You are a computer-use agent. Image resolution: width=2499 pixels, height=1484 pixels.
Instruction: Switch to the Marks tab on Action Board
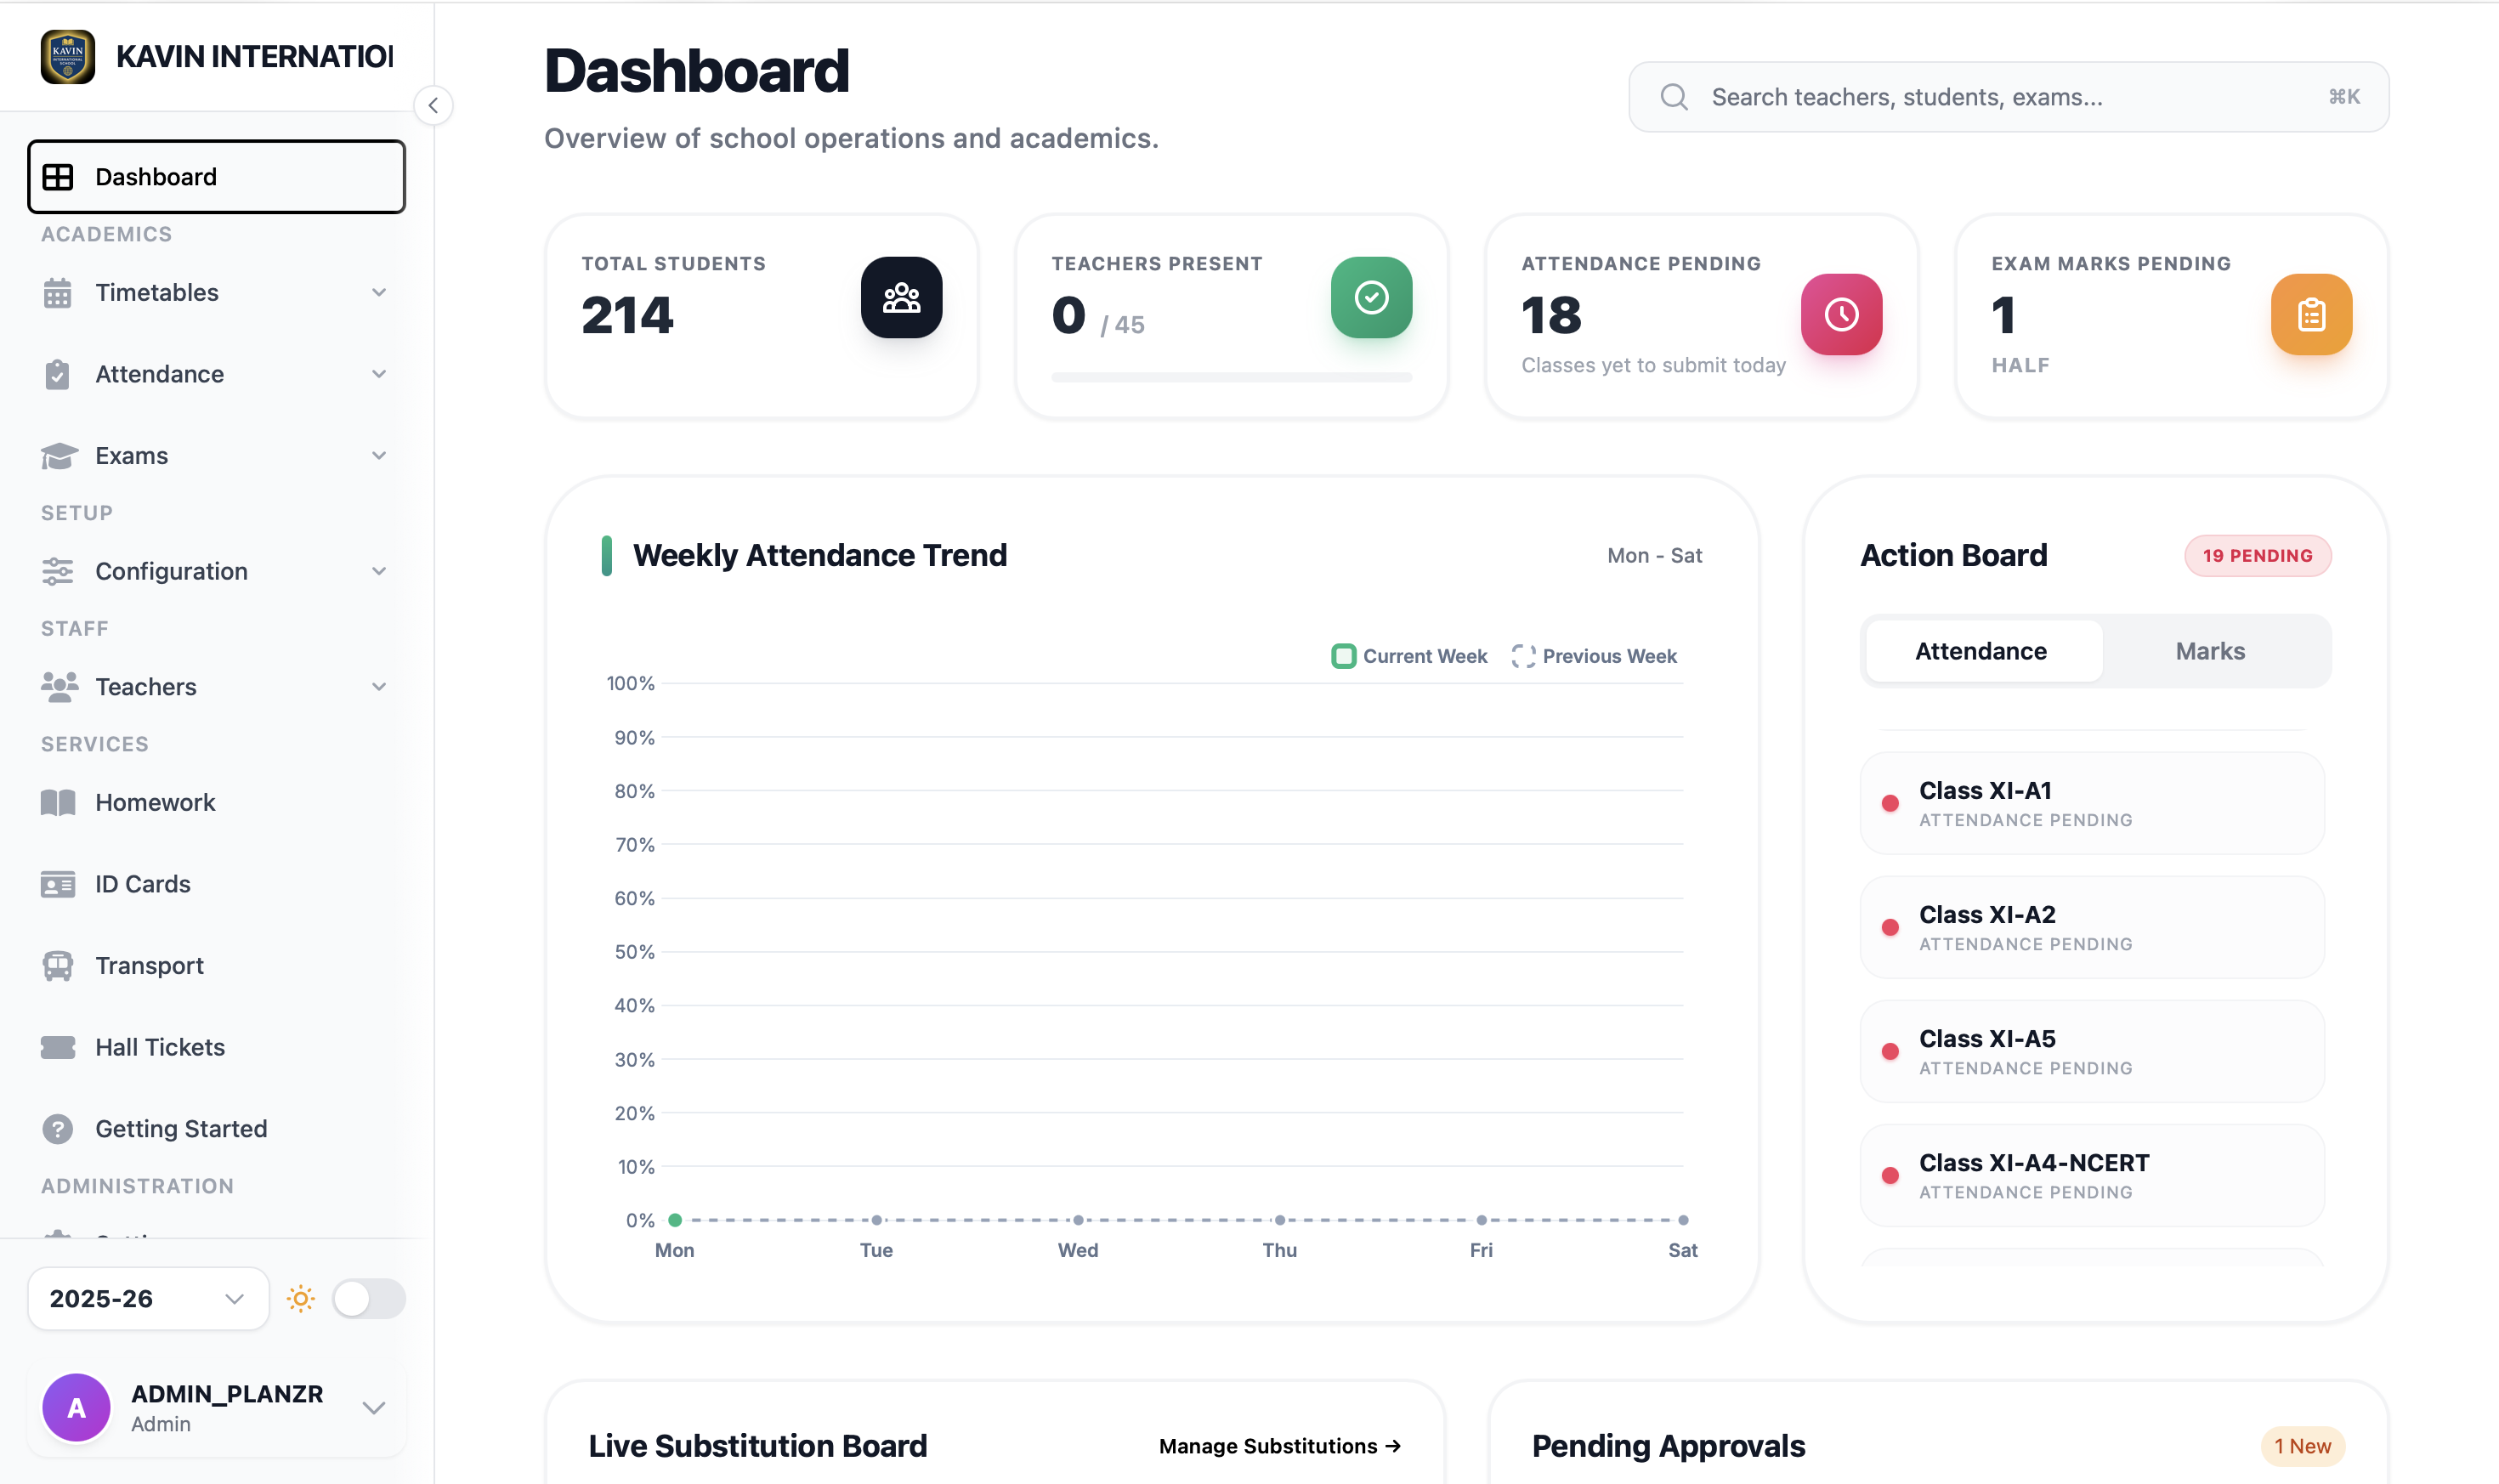click(x=2210, y=650)
